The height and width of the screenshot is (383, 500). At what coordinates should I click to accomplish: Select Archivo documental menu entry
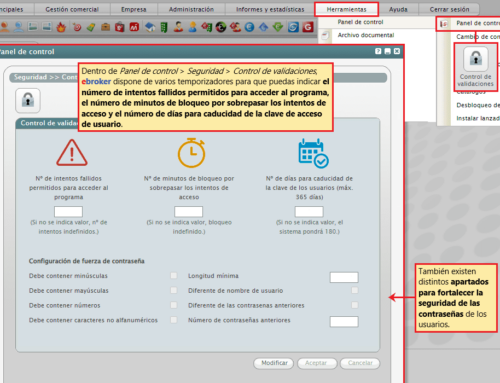(x=366, y=35)
